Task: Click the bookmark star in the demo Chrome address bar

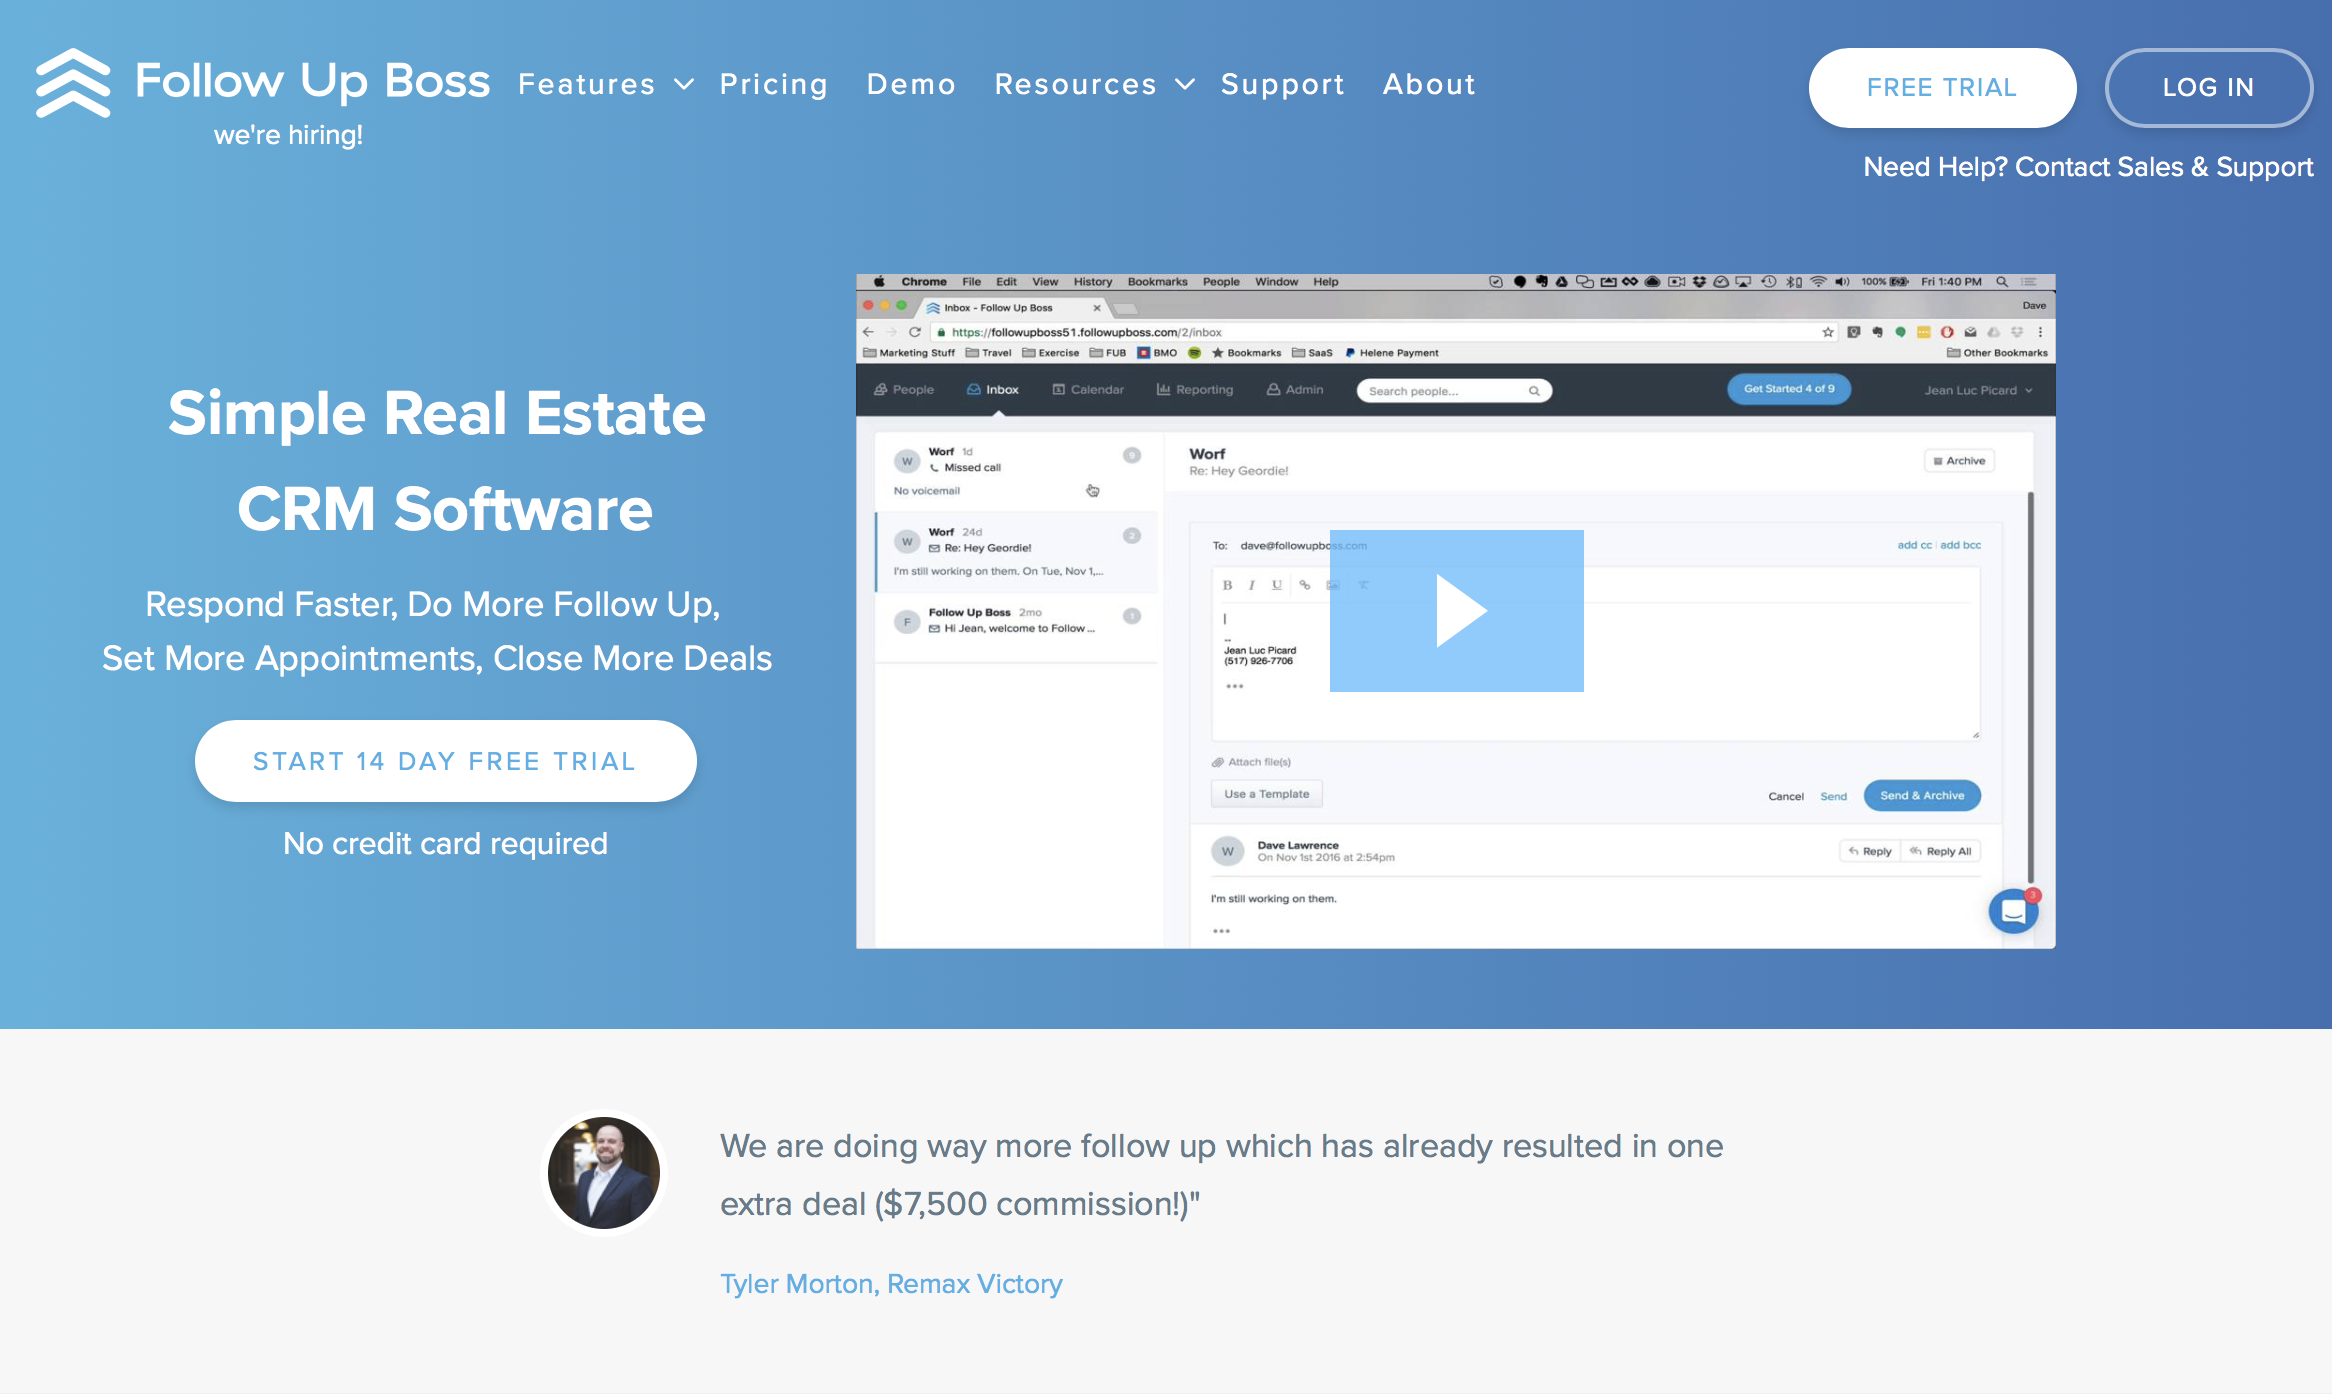Action: point(1828,332)
